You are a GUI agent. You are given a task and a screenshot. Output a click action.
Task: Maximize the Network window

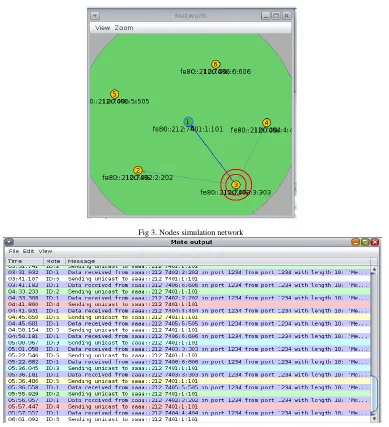pos(276,16)
